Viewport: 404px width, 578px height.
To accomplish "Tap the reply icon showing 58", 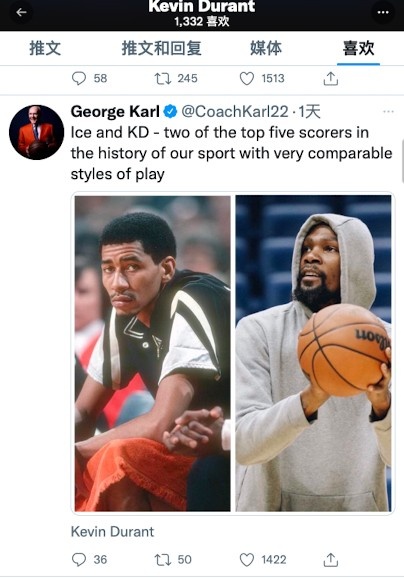I will point(79,78).
